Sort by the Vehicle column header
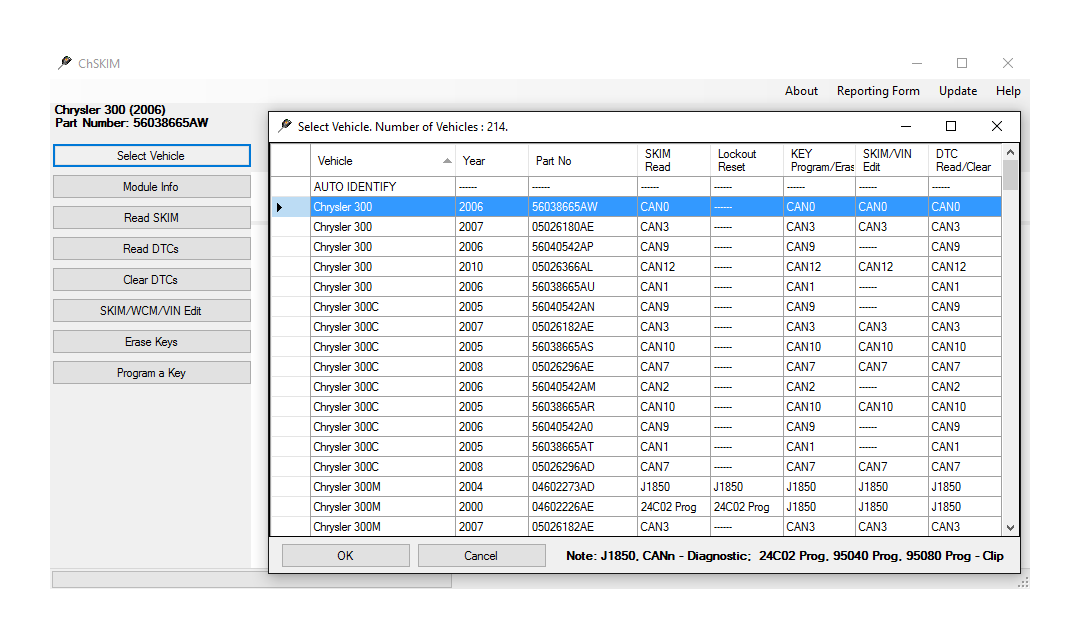1080x639 pixels. tap(383, 160)
